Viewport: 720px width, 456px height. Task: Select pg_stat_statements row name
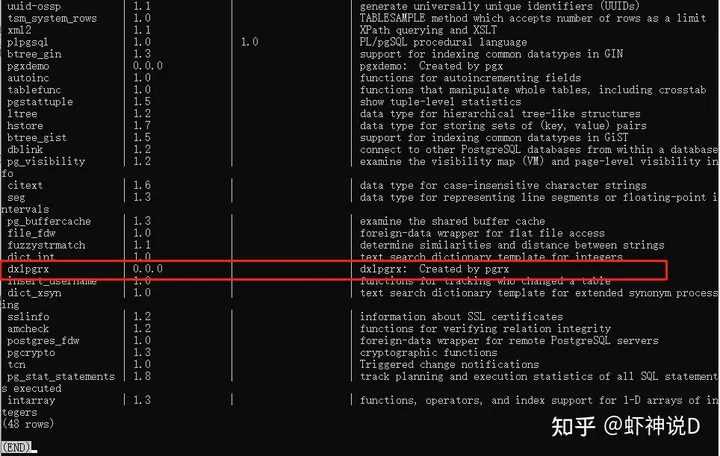(61, 377)
